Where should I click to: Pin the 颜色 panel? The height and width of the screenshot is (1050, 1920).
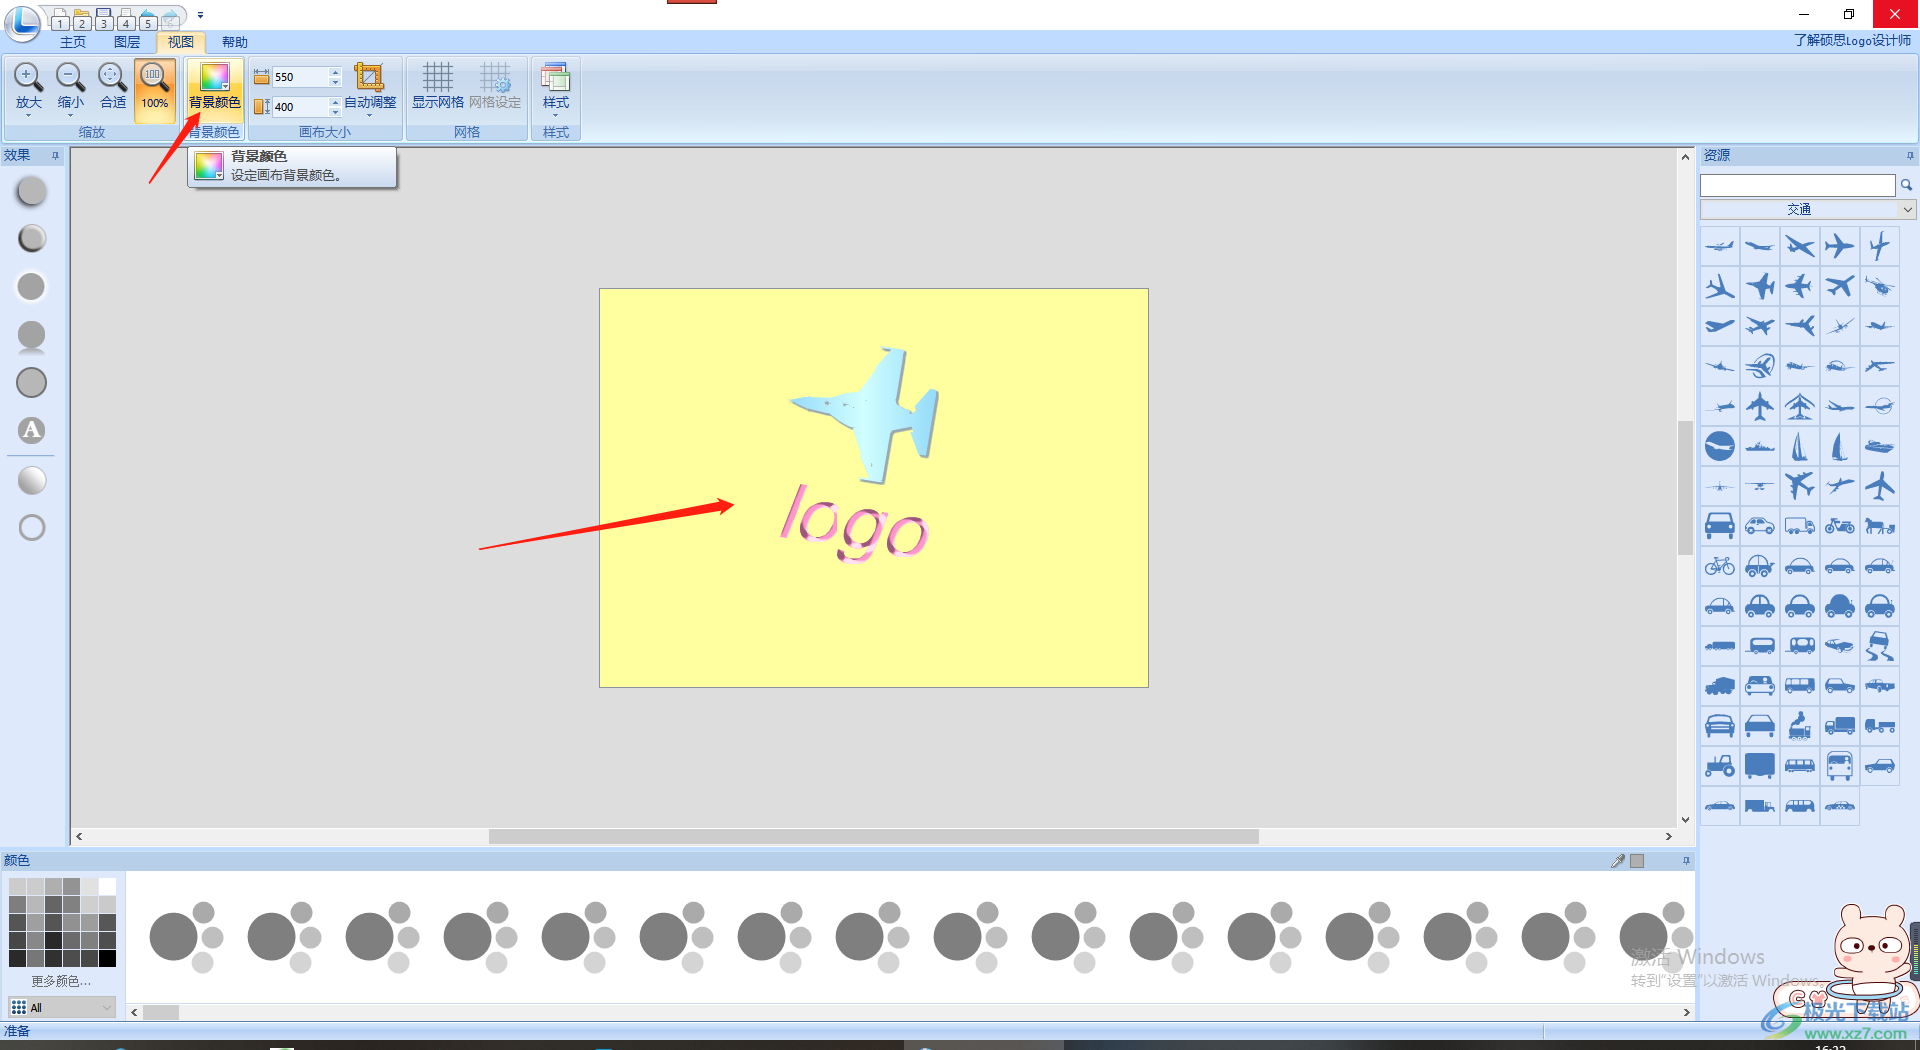pyautogui.click(x=1686, y=860)
